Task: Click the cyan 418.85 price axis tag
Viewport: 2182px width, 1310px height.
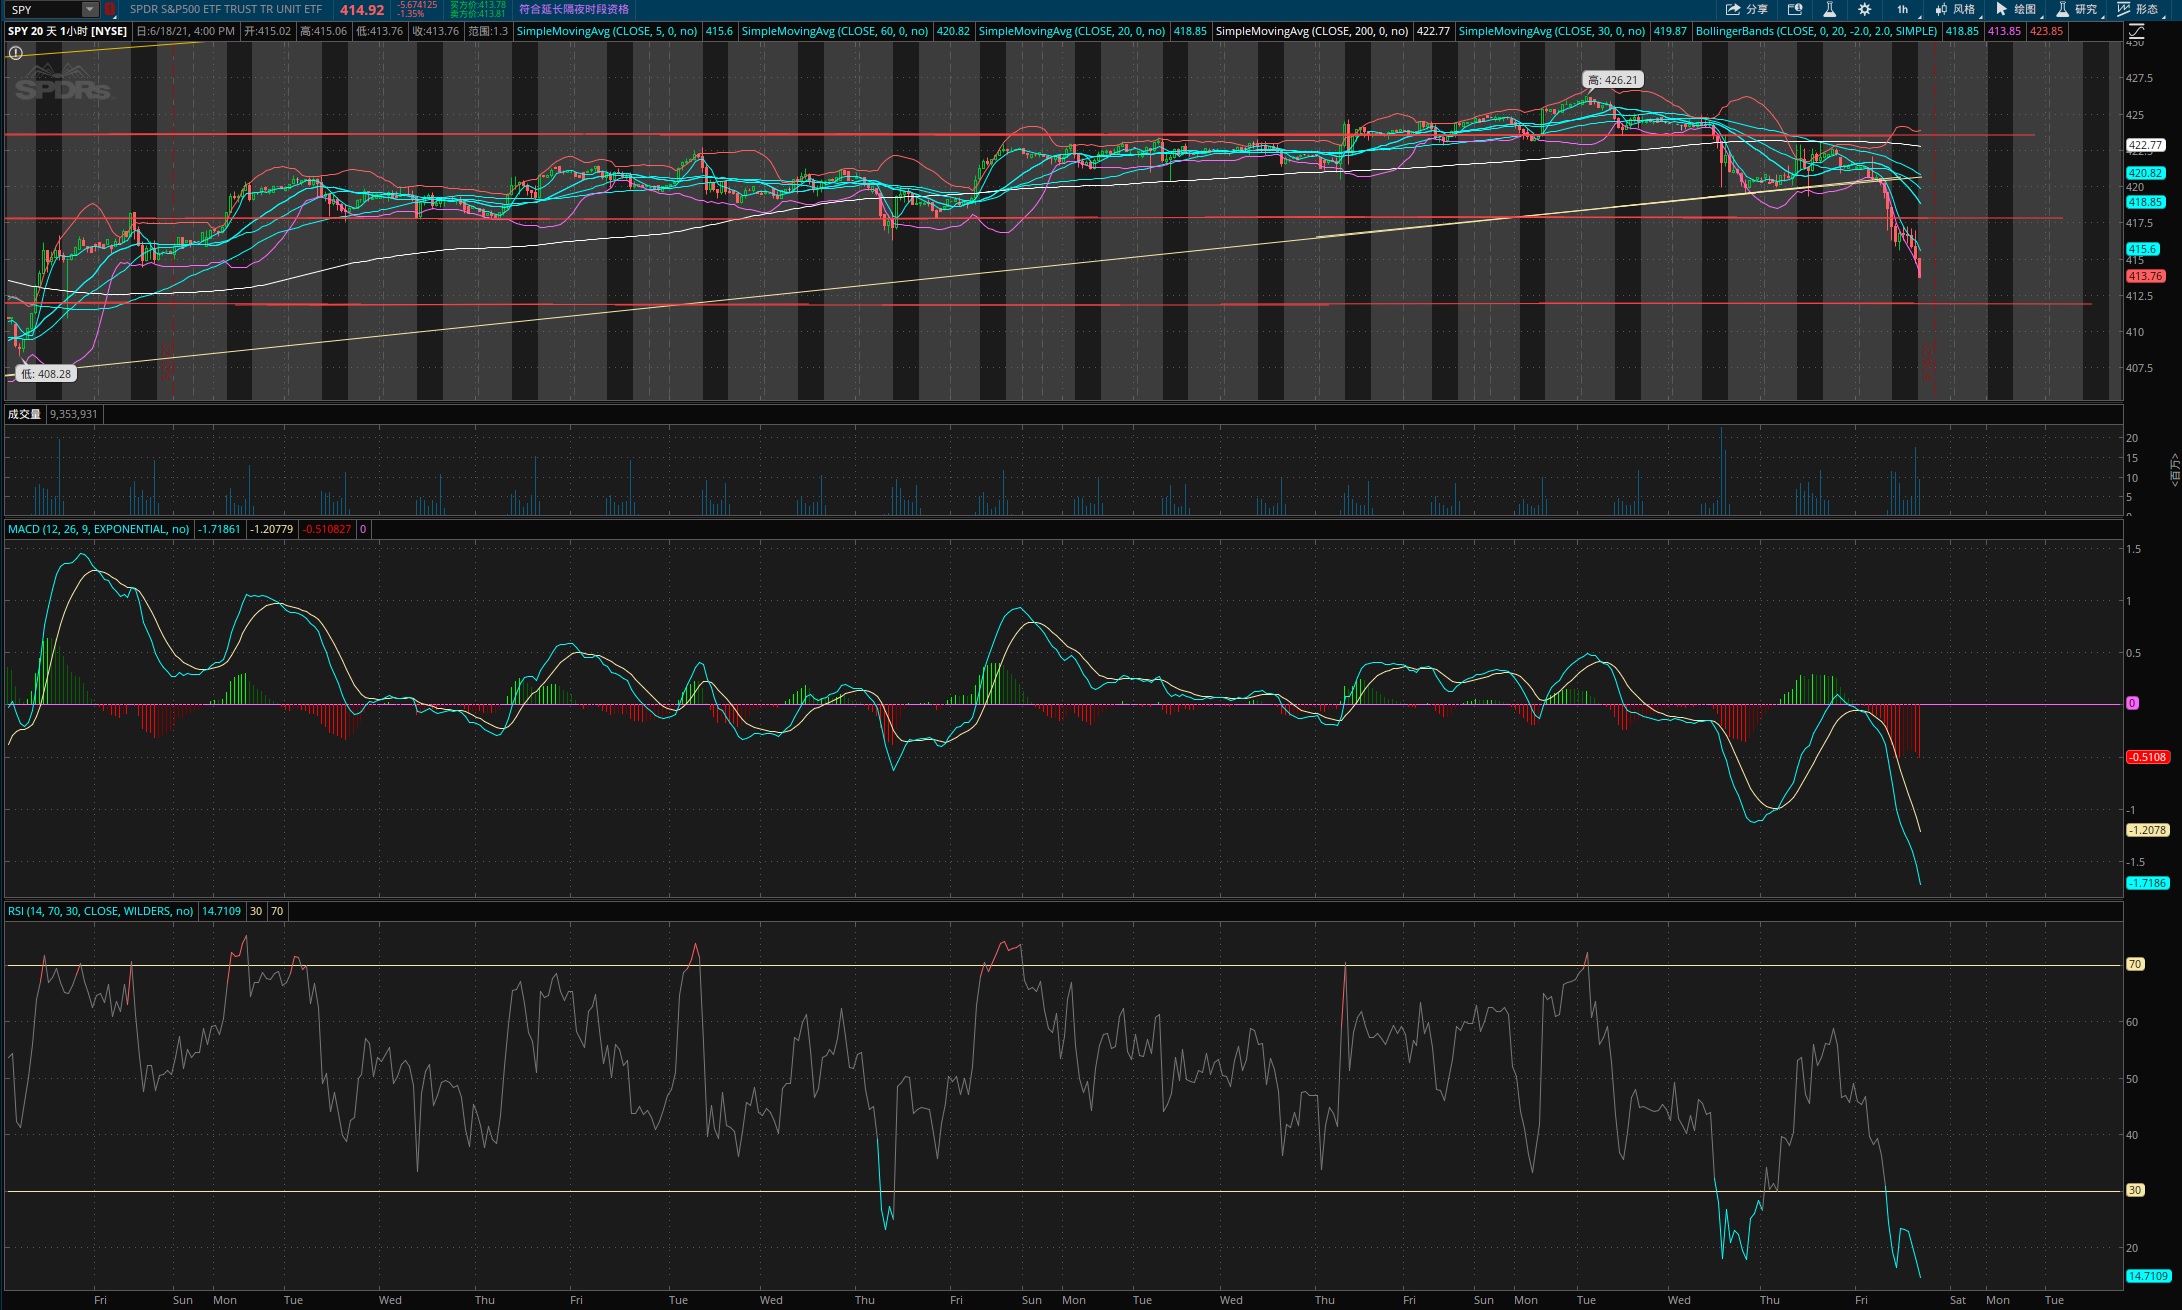Action: (2146, 202)
